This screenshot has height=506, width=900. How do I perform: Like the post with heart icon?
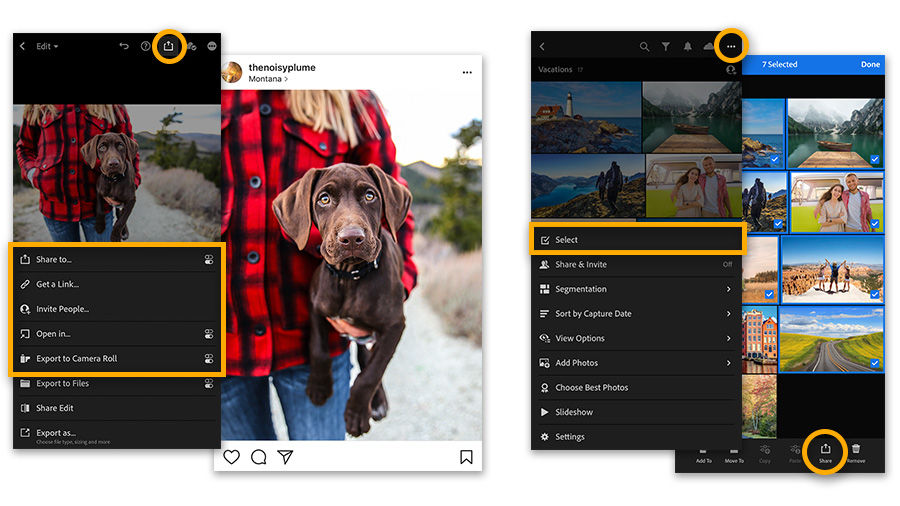click(231, 457)
